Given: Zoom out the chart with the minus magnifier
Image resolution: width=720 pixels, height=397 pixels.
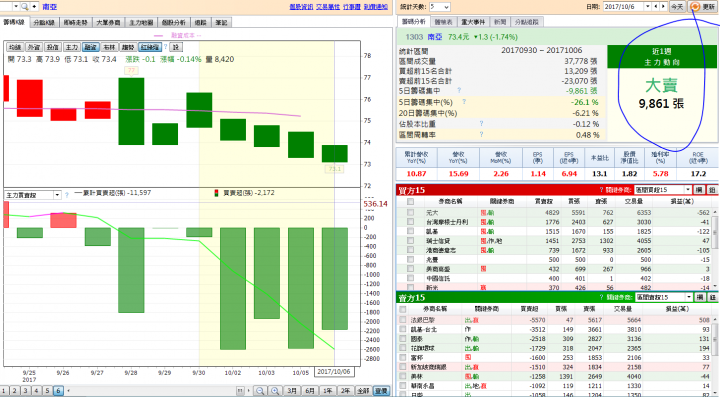Looking at the screenshot, I should [x=260, y=391].
